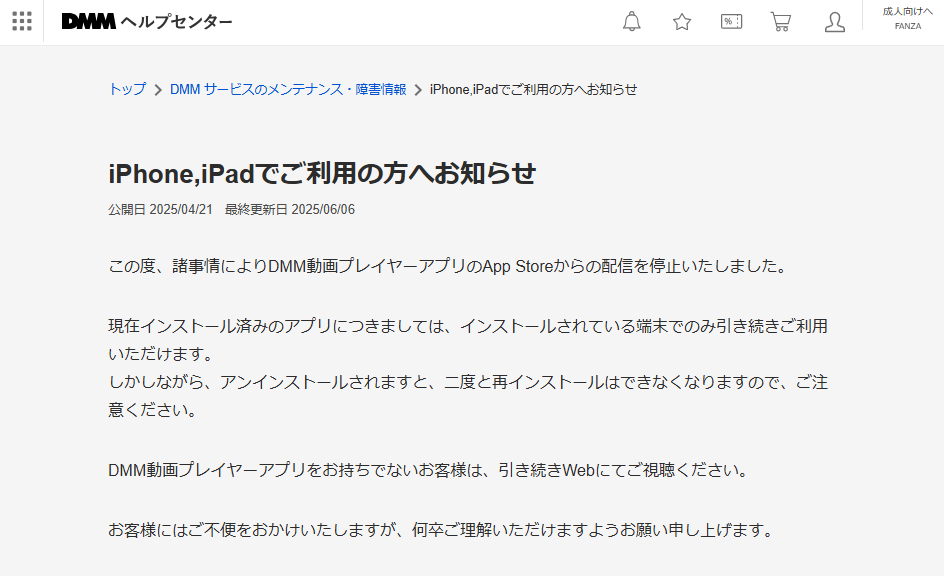Select the current page breadcrumb entry
This screenshot has width=944, height=576.
click(x=534, y=89)
